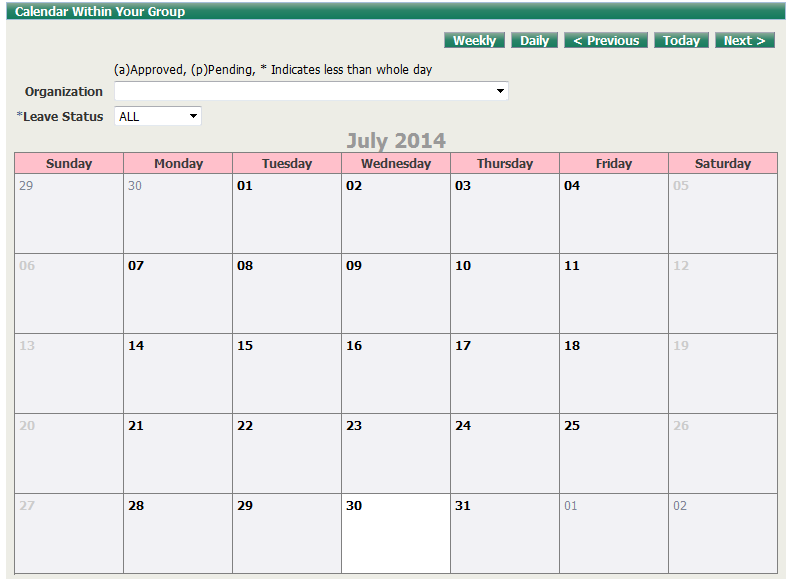
Task: Choose Wednesday July 16 on calendar
Action: 395,373
